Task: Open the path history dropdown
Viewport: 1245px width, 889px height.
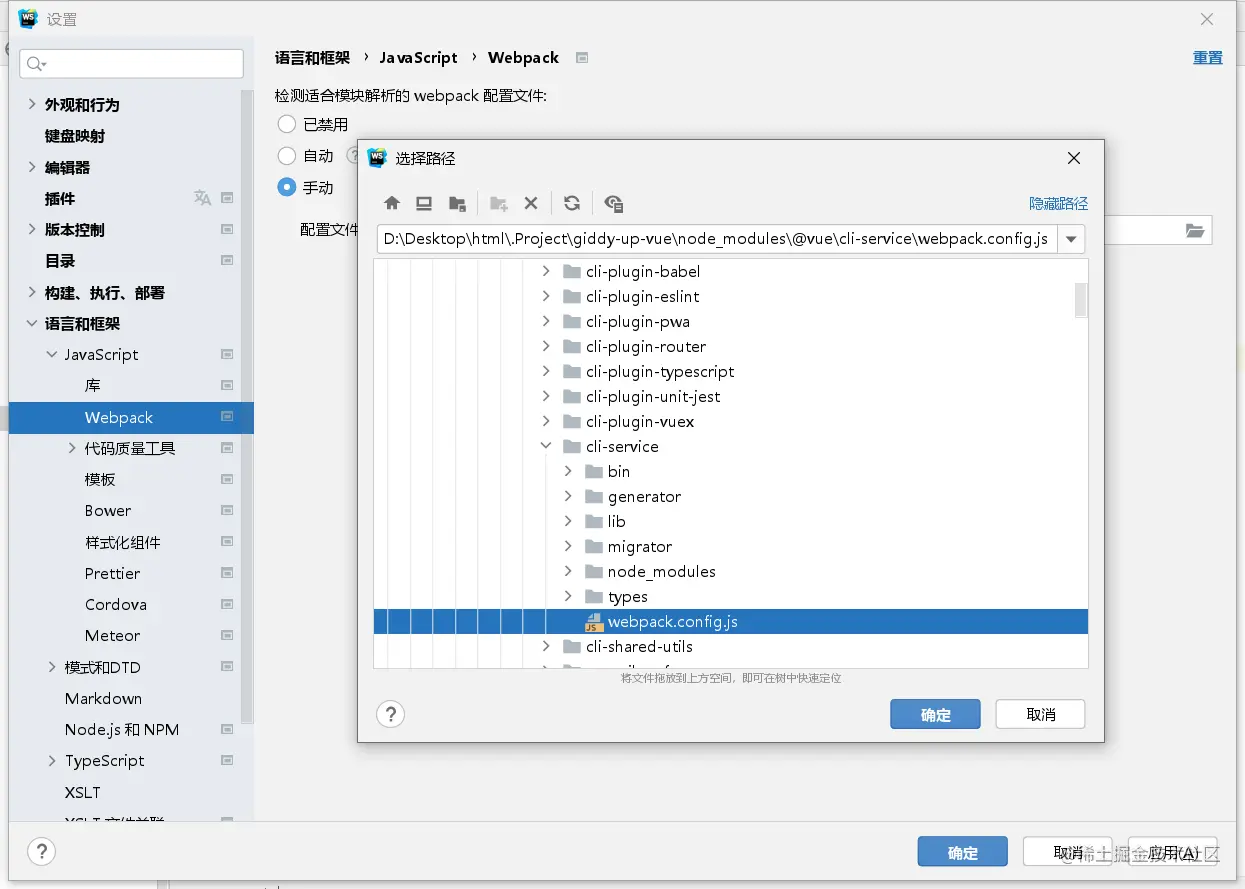Action: pyautogui.click(x=1072, y=239)
